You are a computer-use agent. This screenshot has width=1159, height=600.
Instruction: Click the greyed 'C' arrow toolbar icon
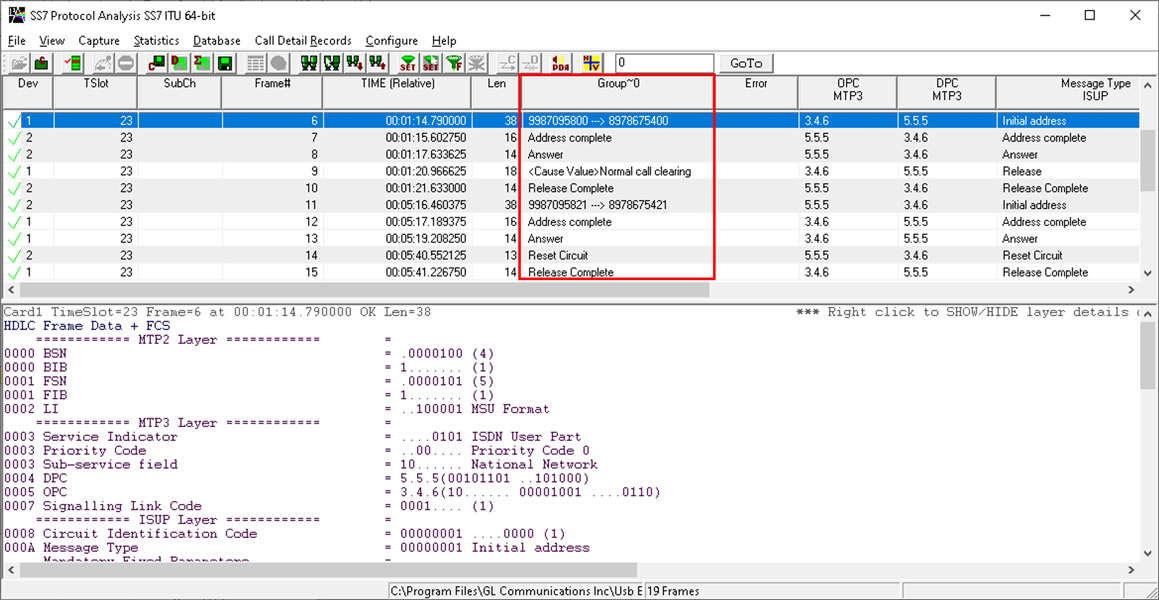point(508,64)
